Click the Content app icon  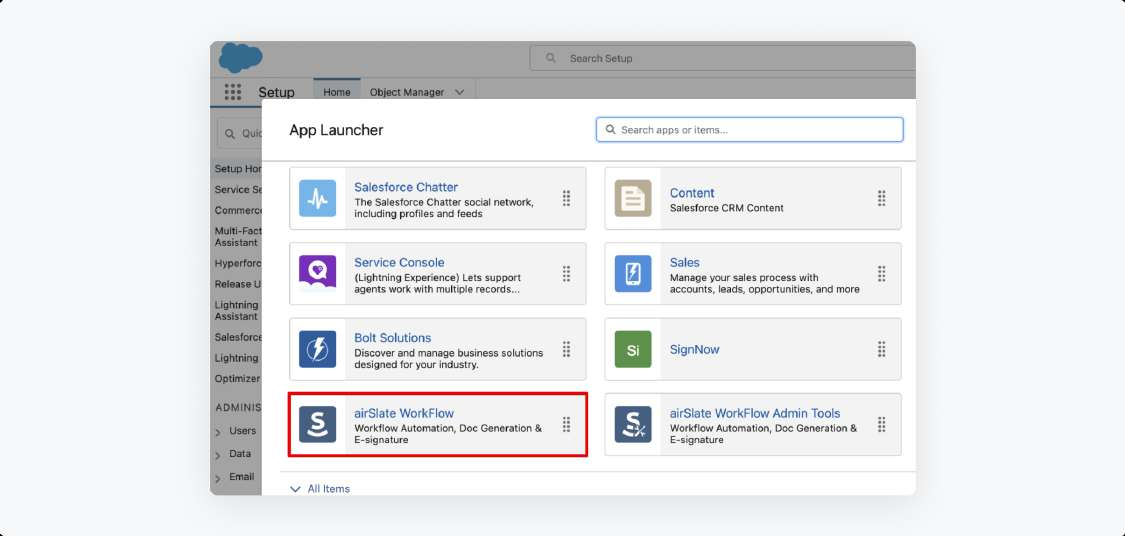coord(633,198)
